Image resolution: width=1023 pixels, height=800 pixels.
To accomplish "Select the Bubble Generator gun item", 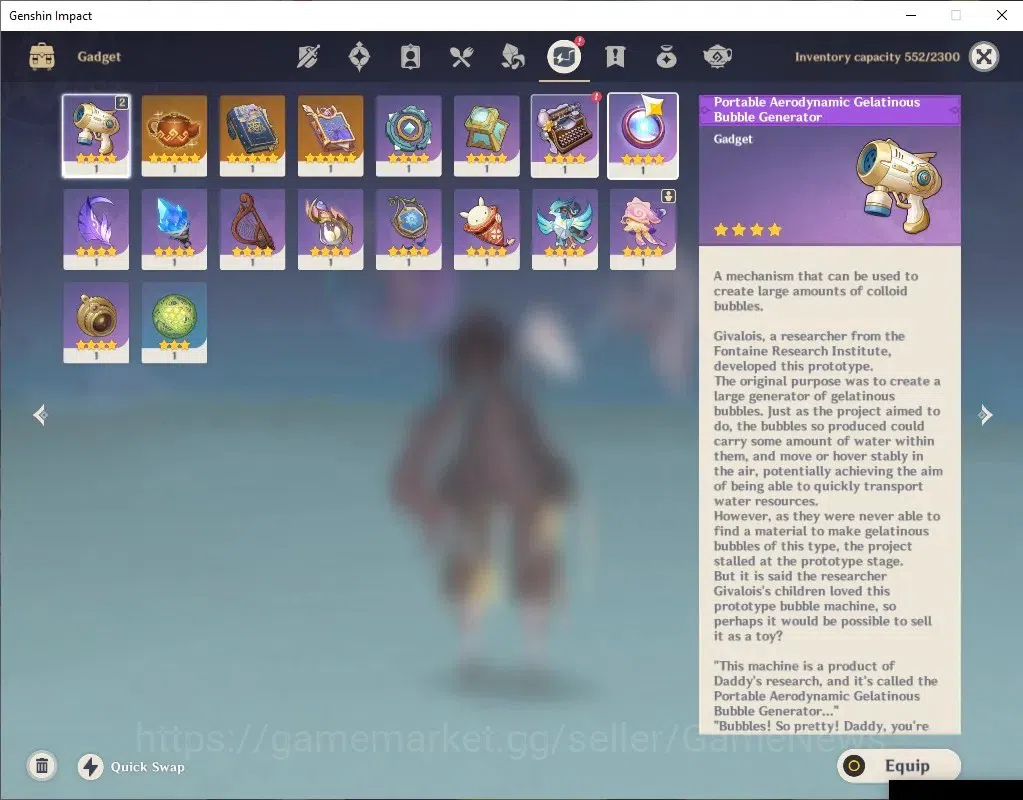I will 96,136.
